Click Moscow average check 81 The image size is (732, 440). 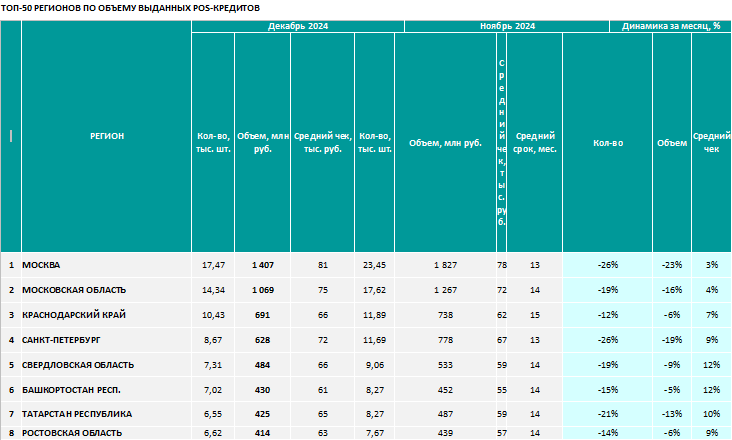pos(323,265)
